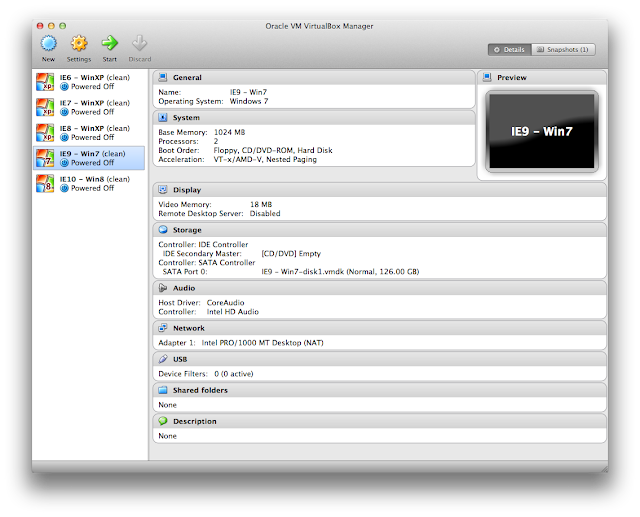Select the 'IE10 - Win8 (clean)' entry
The image size is (640, 517).
point(89,183)
